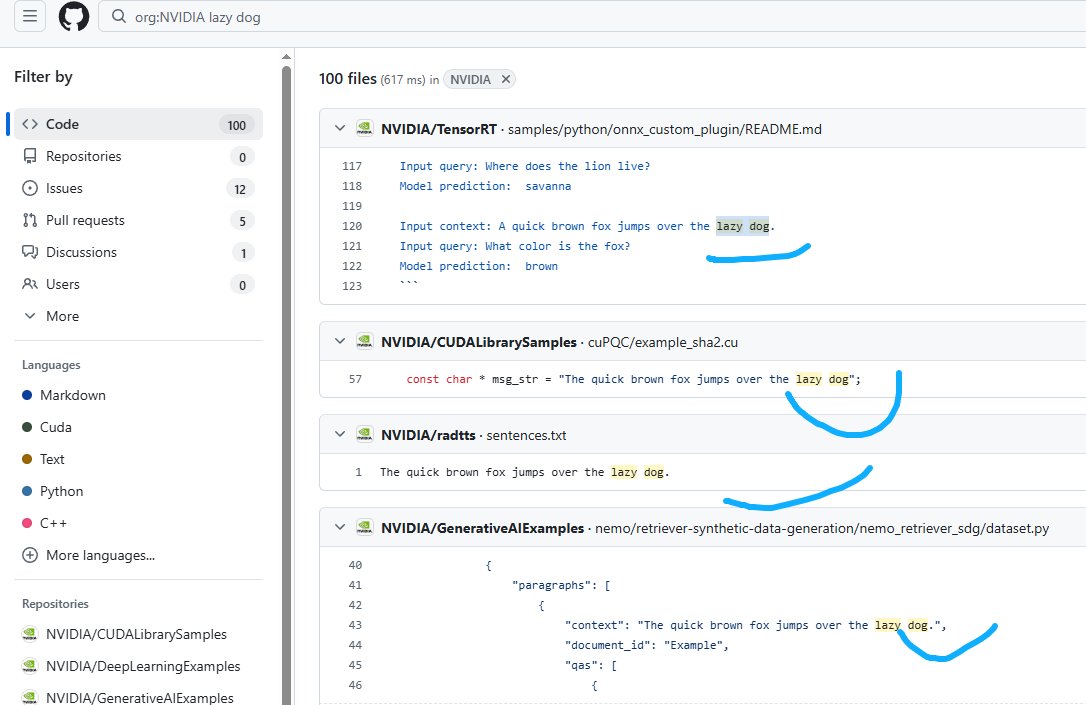The image size is (1086, 705).
Task: Click the Issues circle icon
Action: click(x=30, y=188)
